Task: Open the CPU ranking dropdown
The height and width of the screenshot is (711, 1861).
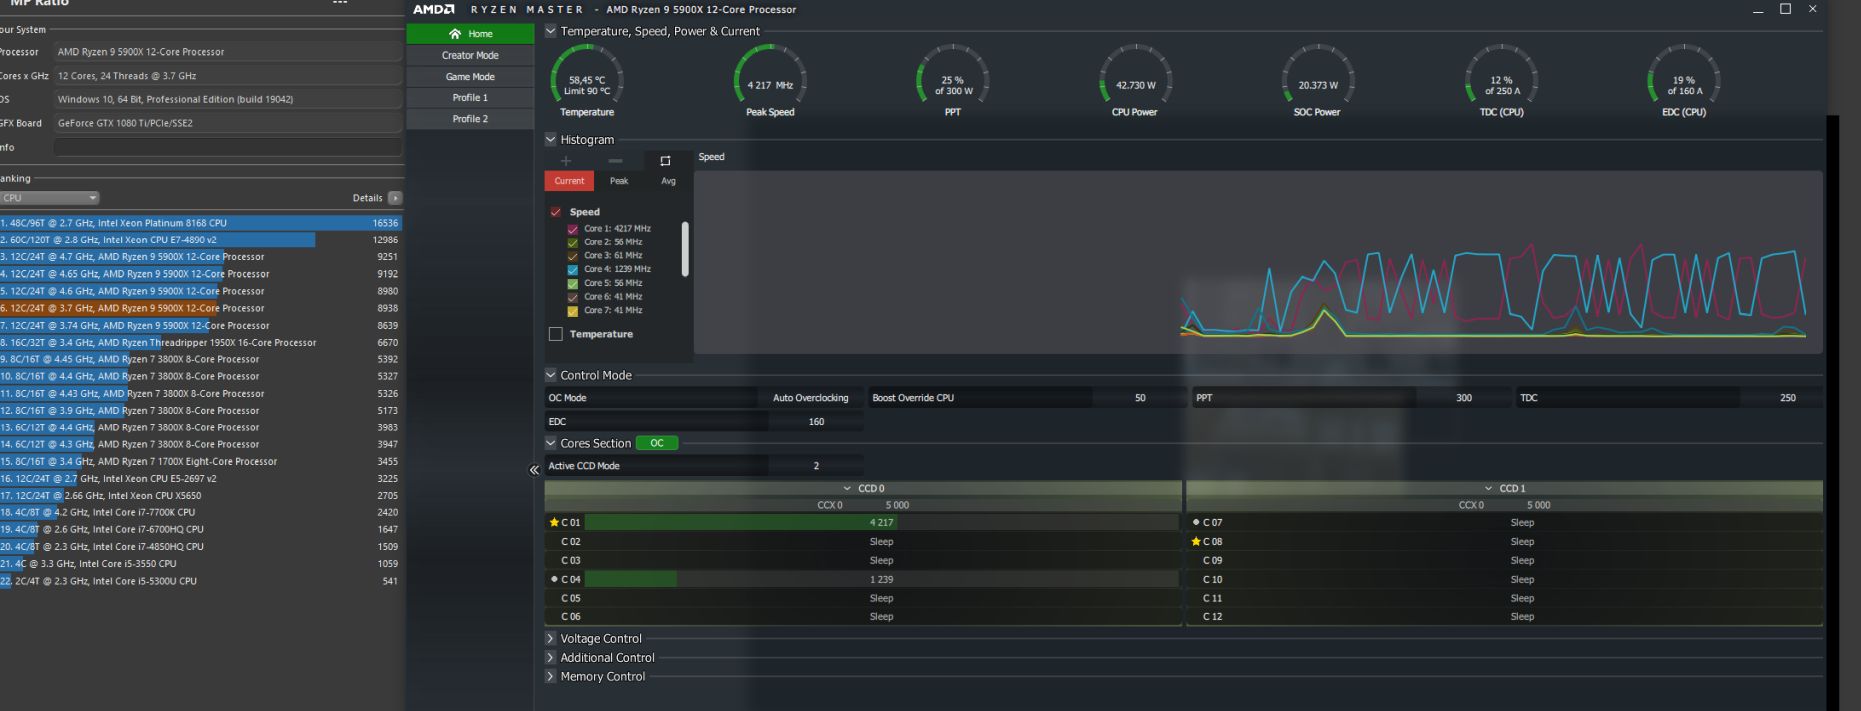Action: coord(50,198)
